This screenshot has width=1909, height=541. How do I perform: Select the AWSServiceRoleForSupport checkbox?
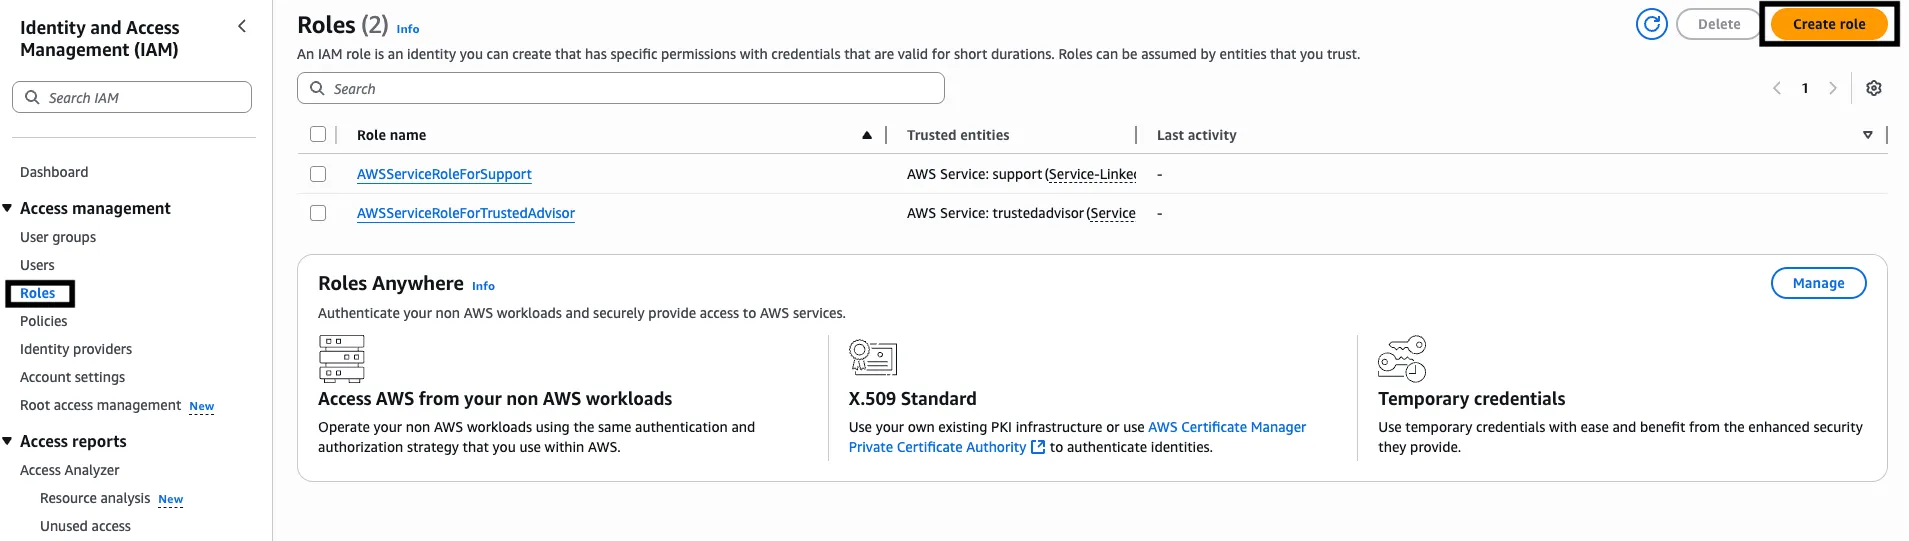pos(318,174)
